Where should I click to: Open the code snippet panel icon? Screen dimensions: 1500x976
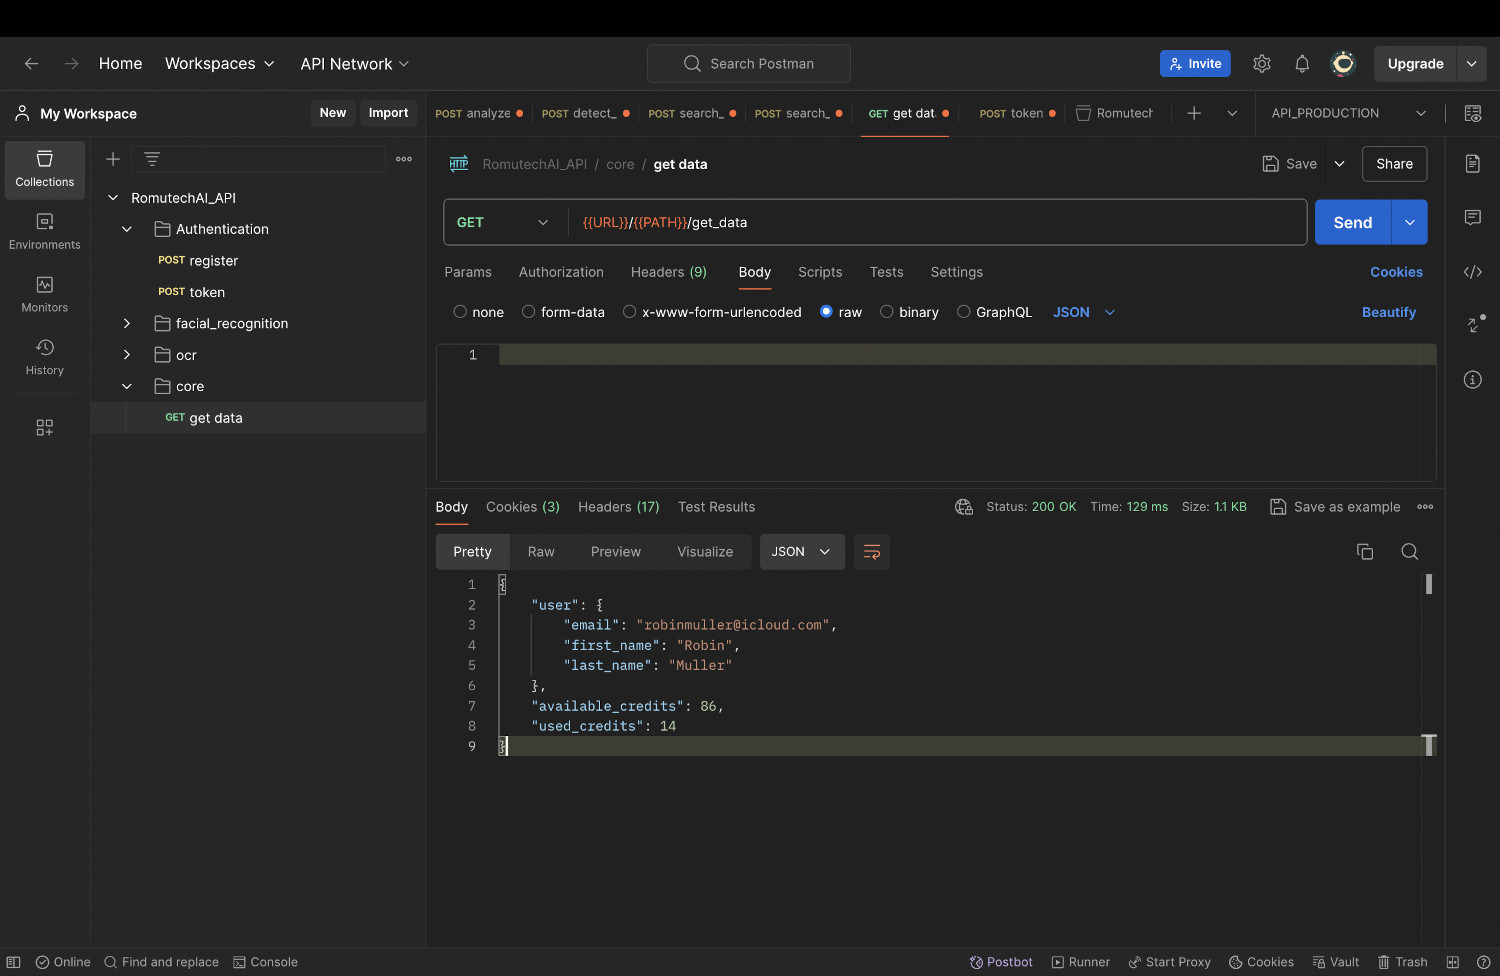[1473, 272]
